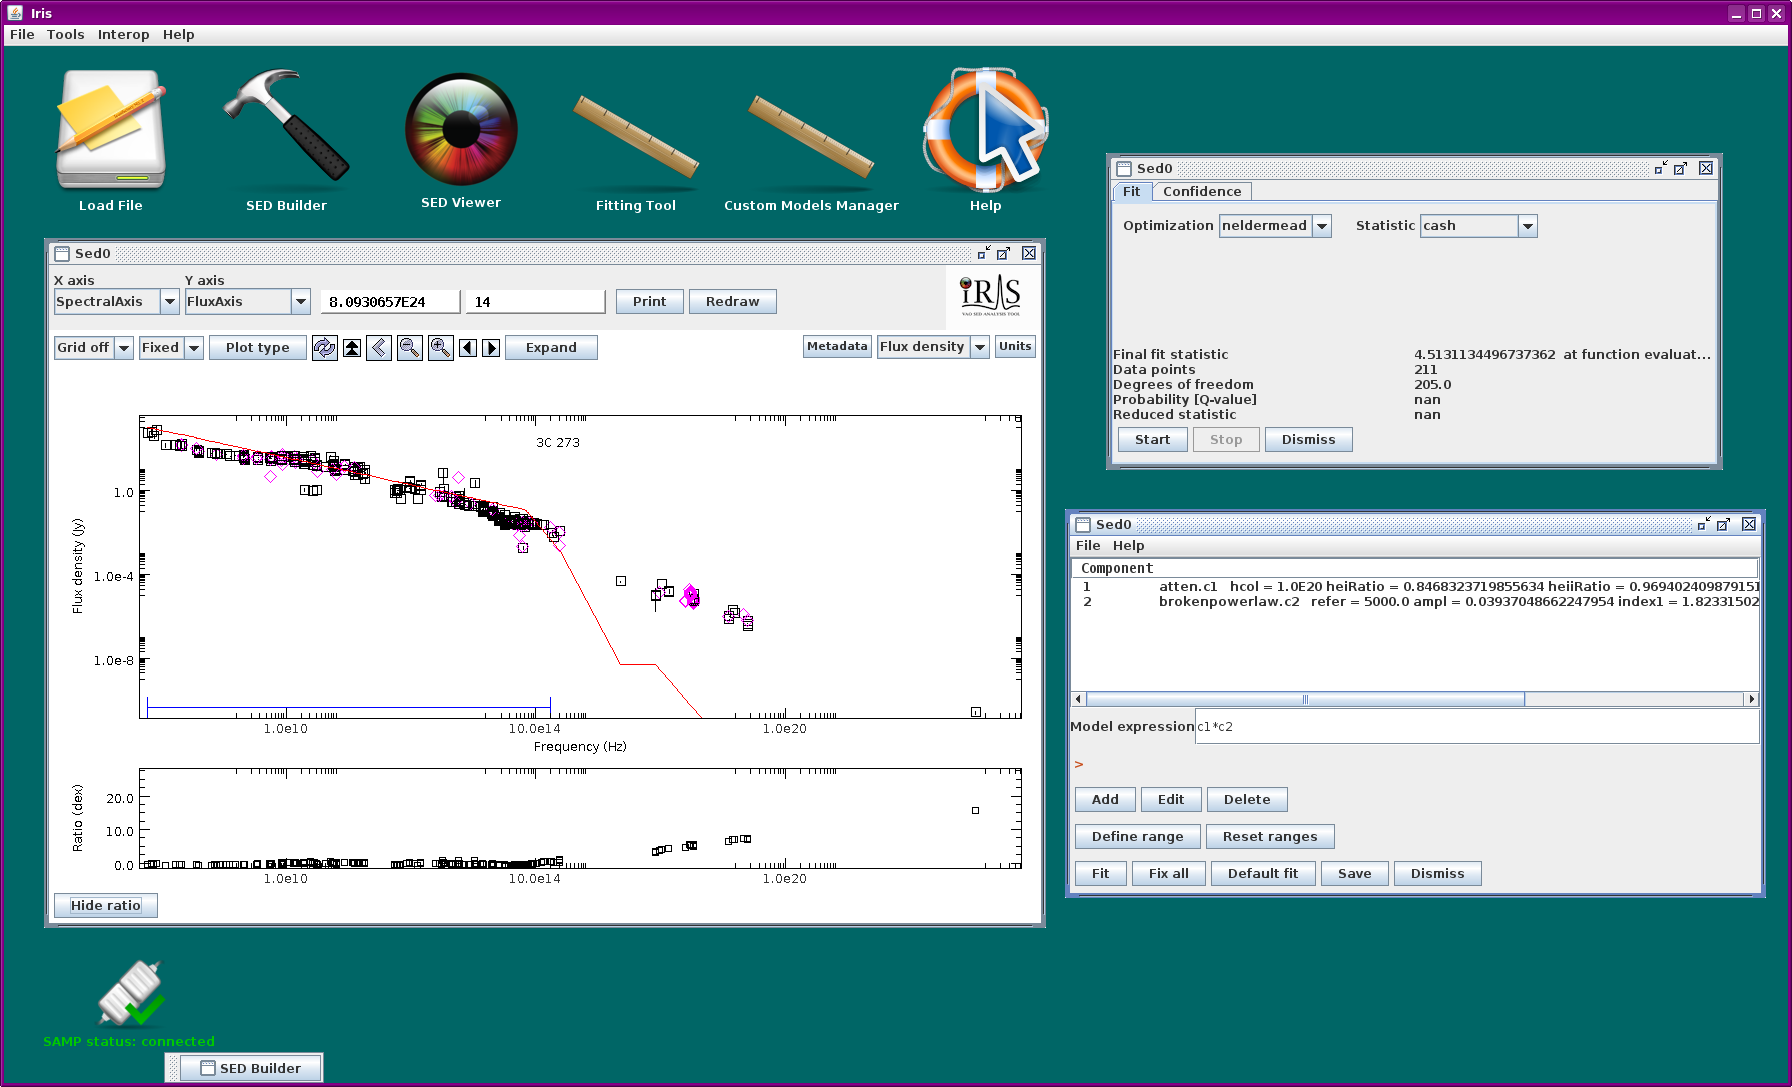Open the Custom Models Manager icon

pyautogui.click(x=811, y=137)
